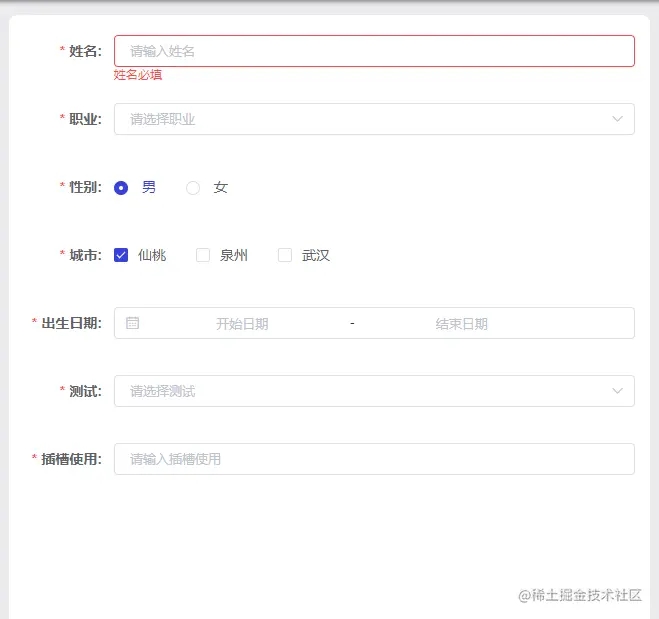Open the 请选择测试 dropdown
This screenshot has width=659, height=619.
click(374, 391)
